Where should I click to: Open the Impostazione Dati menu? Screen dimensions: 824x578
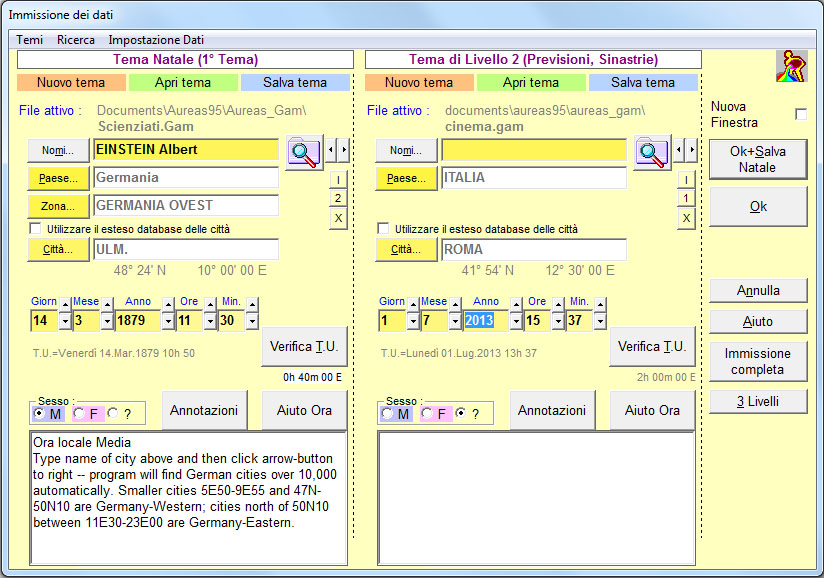click(x=156, y=40)
